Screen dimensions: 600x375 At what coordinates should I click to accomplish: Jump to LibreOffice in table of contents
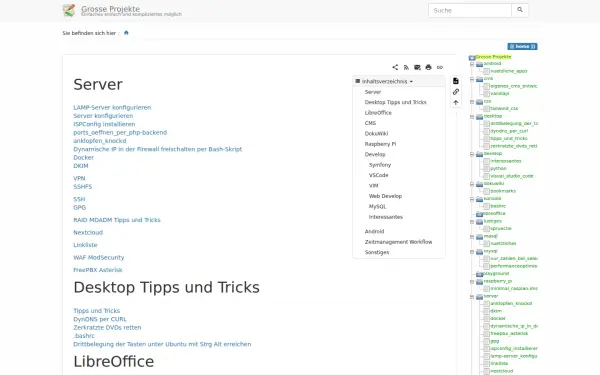point(378,112)
